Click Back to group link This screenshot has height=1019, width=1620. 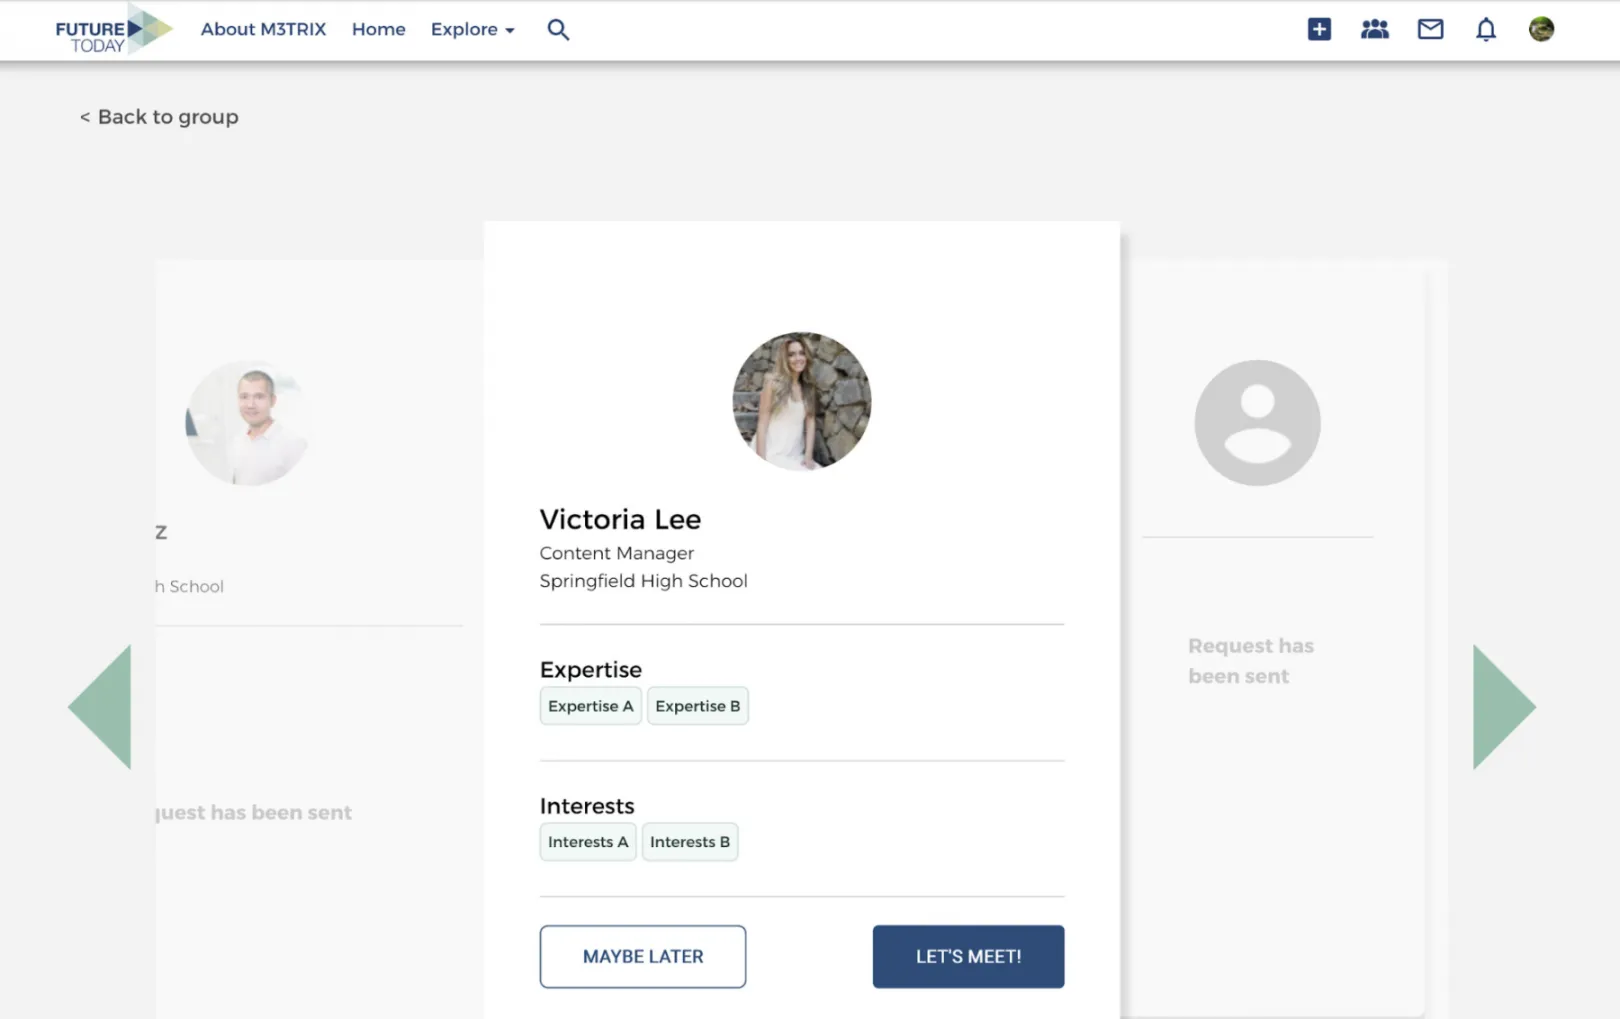[x=159, y=117]
